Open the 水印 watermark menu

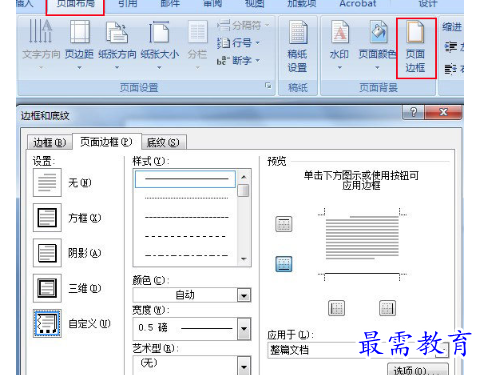339,44
